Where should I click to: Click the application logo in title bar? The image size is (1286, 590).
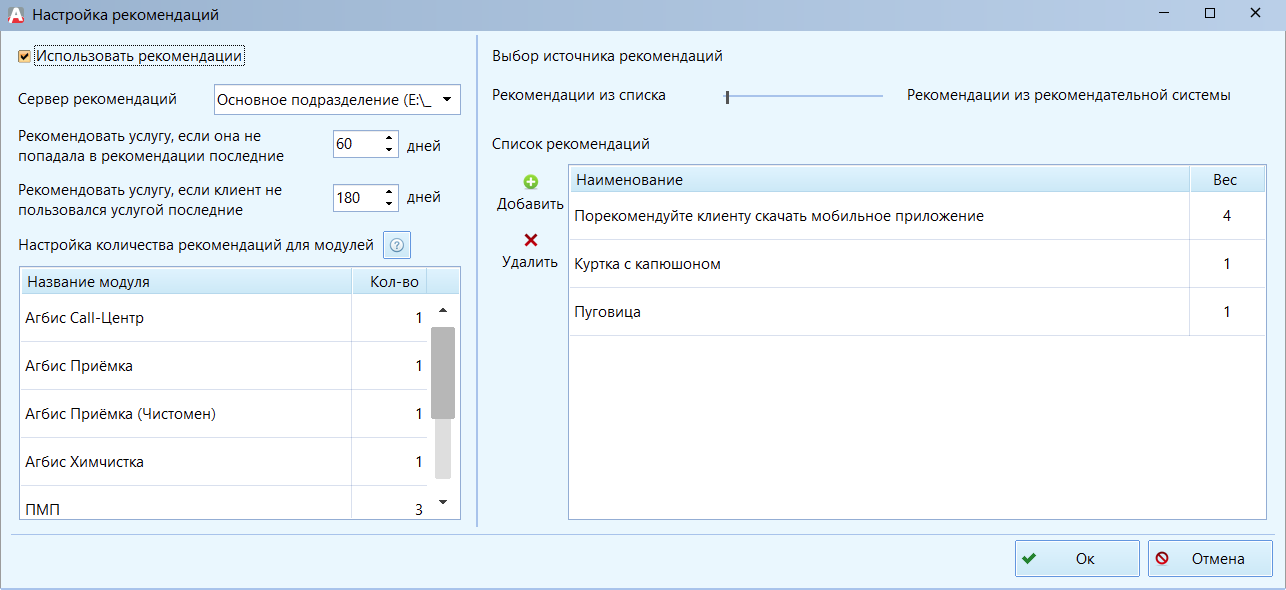pyautogui.click(x=15, y=15)
